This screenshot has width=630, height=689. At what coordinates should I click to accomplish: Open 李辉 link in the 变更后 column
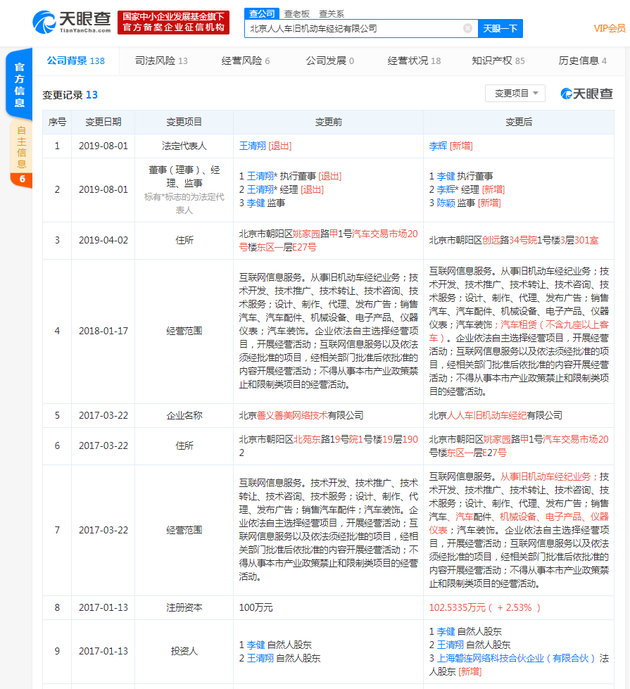coord(437,146)
